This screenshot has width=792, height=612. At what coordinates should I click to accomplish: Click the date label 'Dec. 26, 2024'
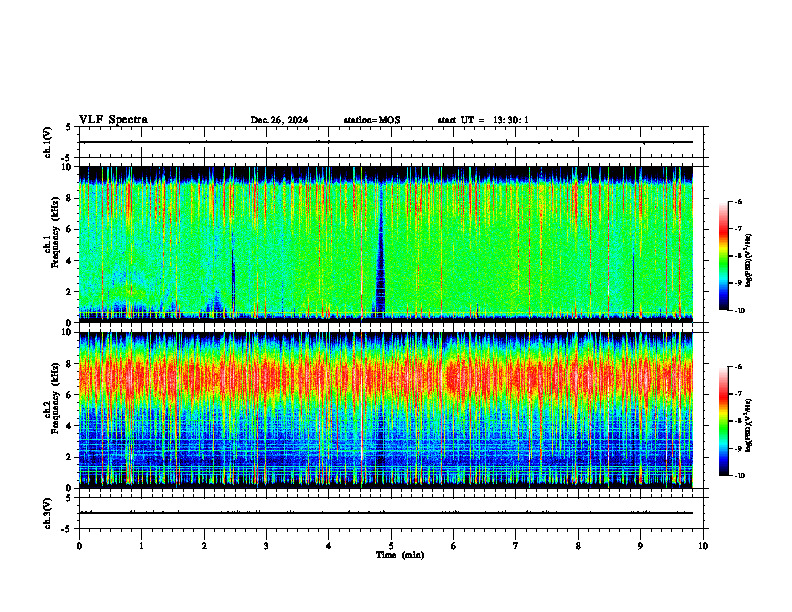tap(279, 120)
